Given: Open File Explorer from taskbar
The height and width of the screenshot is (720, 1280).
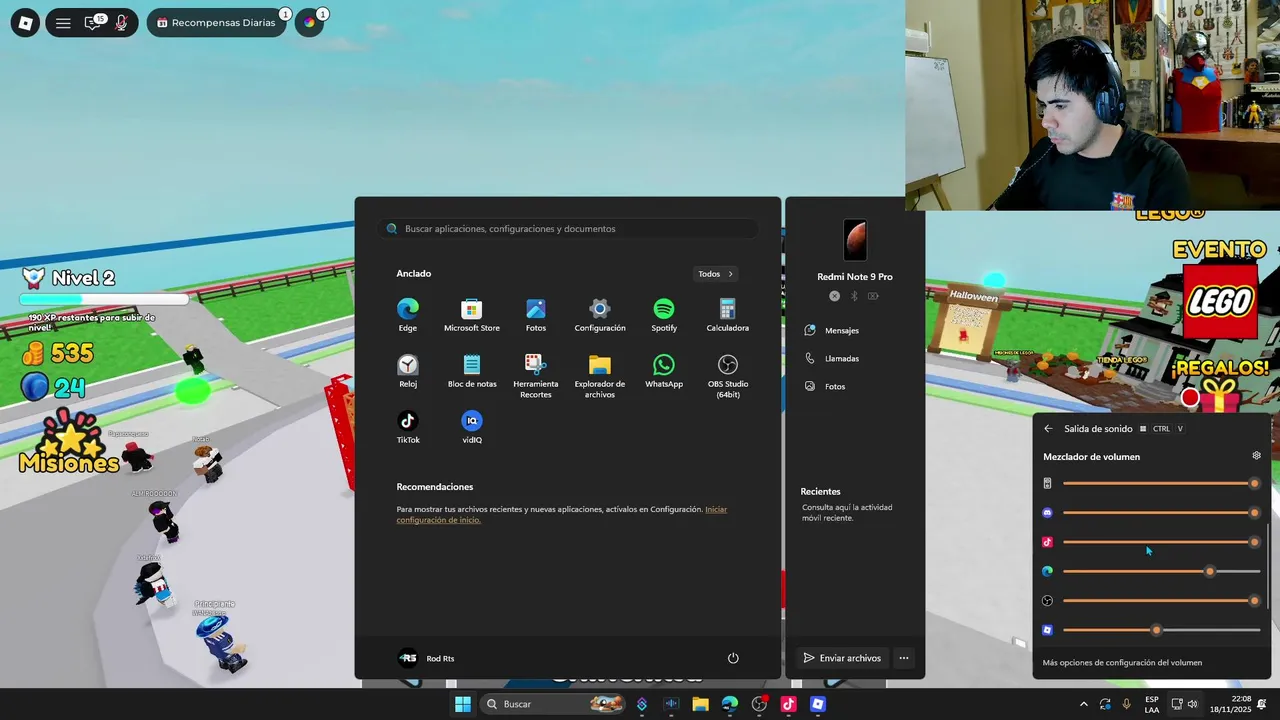Looking at the screenshot, I should (x=700, y=704).
